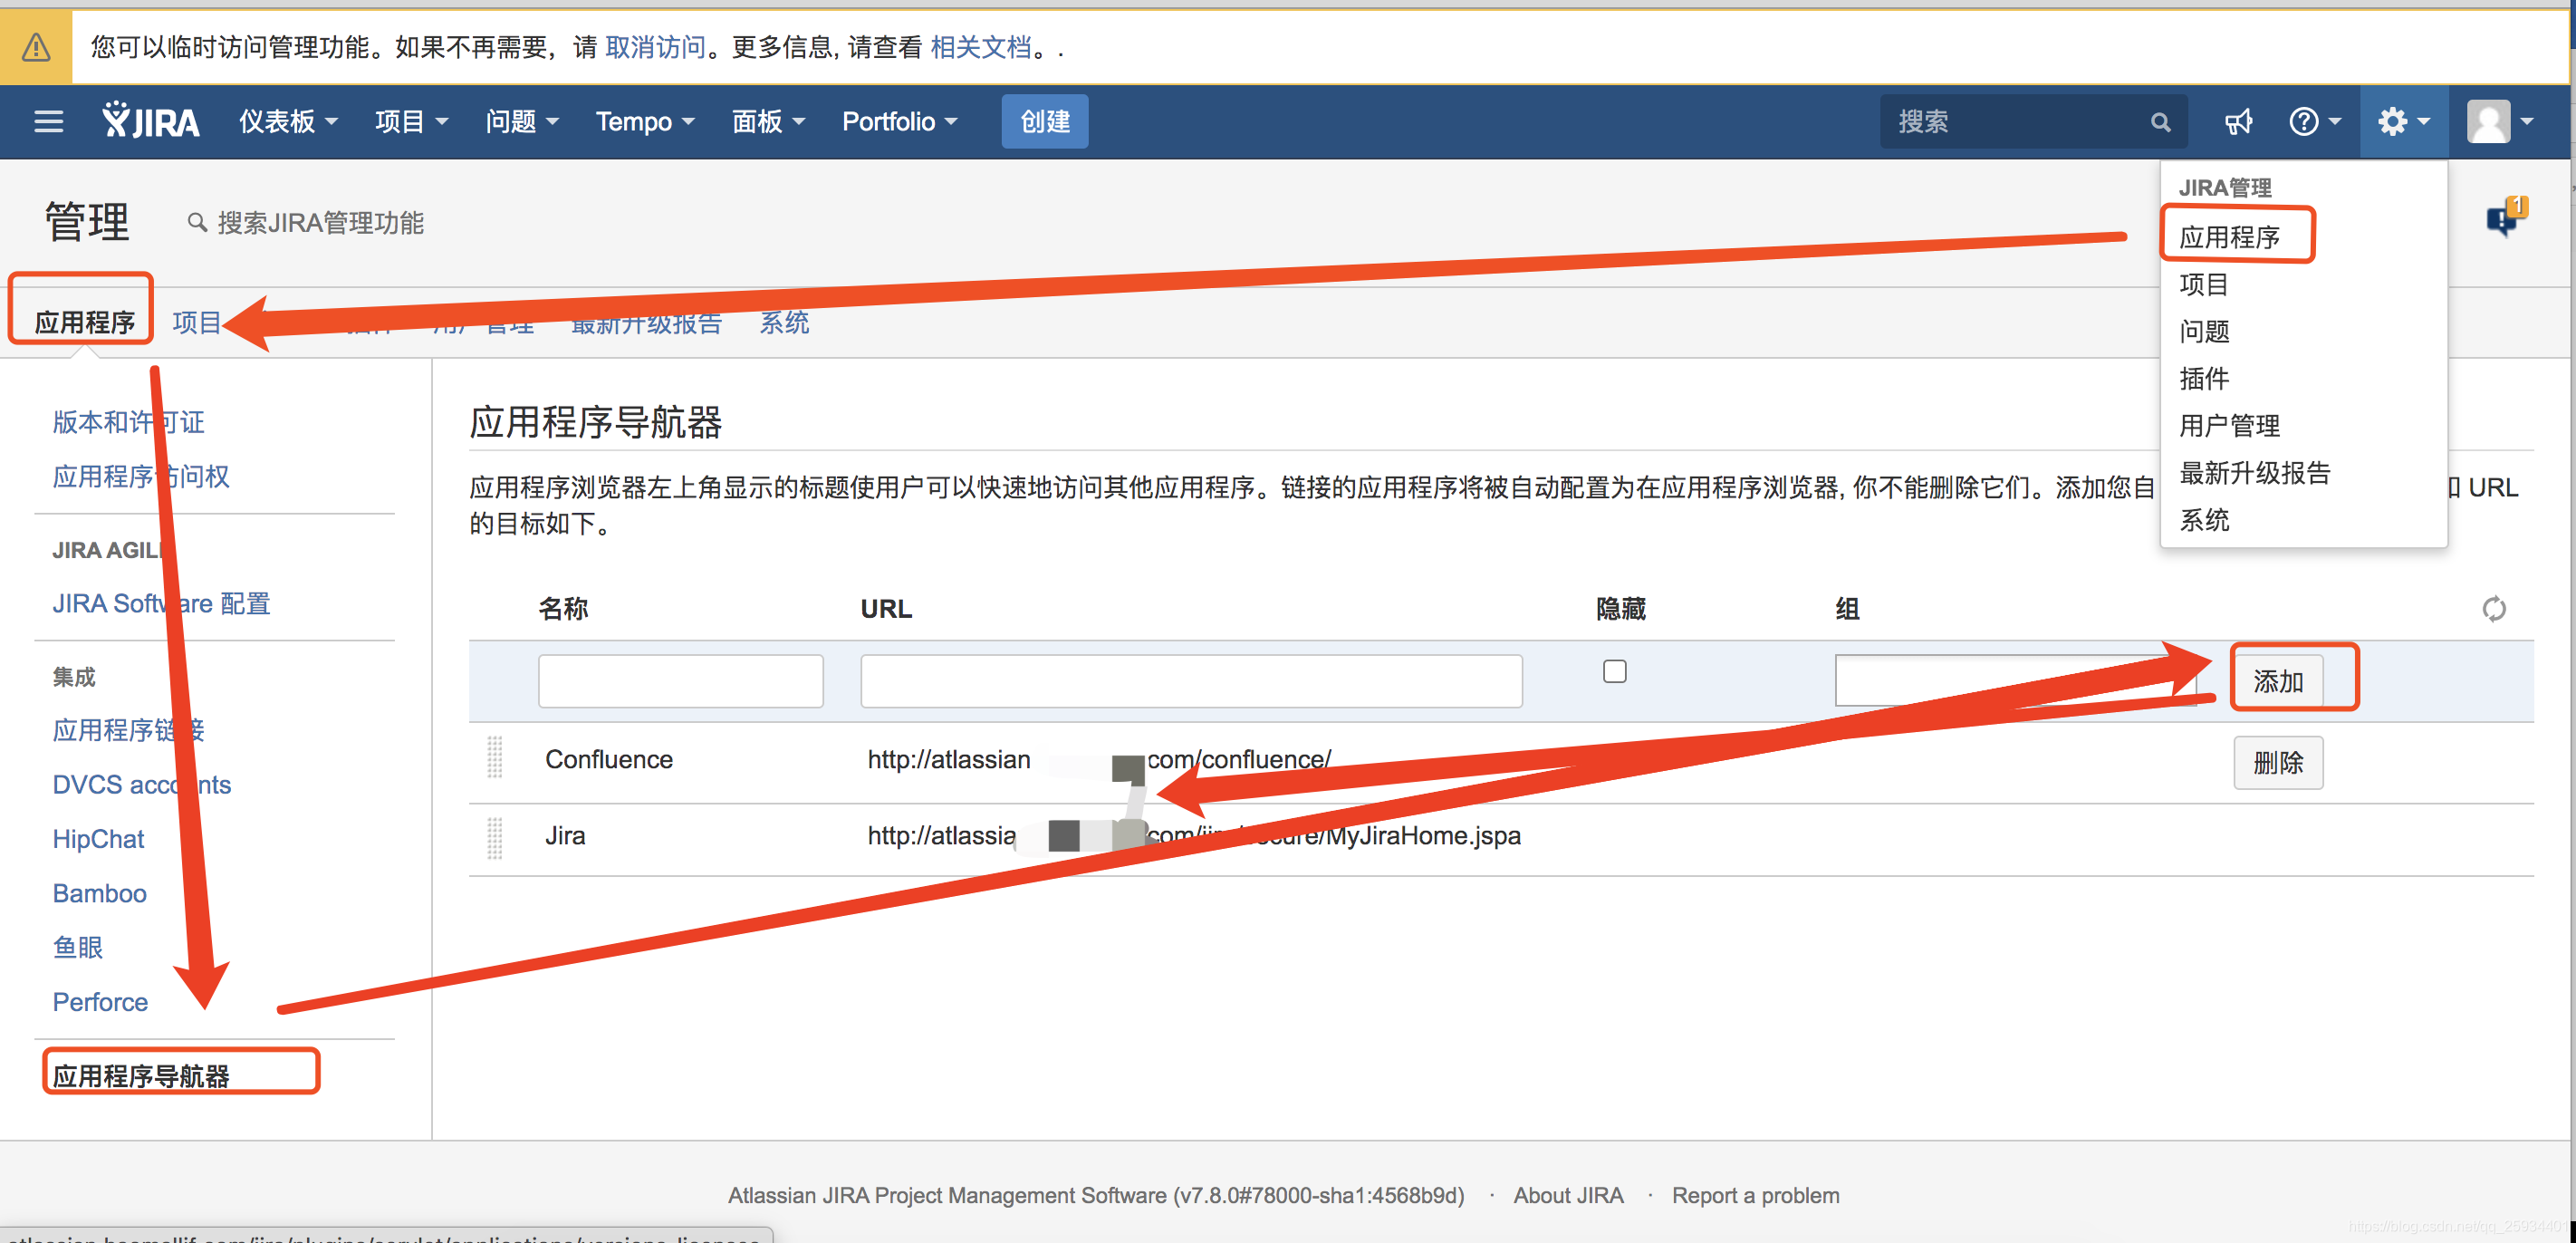
Task: Open 应用程序链接 in sidebar
Action: click(x=128, y=729)
